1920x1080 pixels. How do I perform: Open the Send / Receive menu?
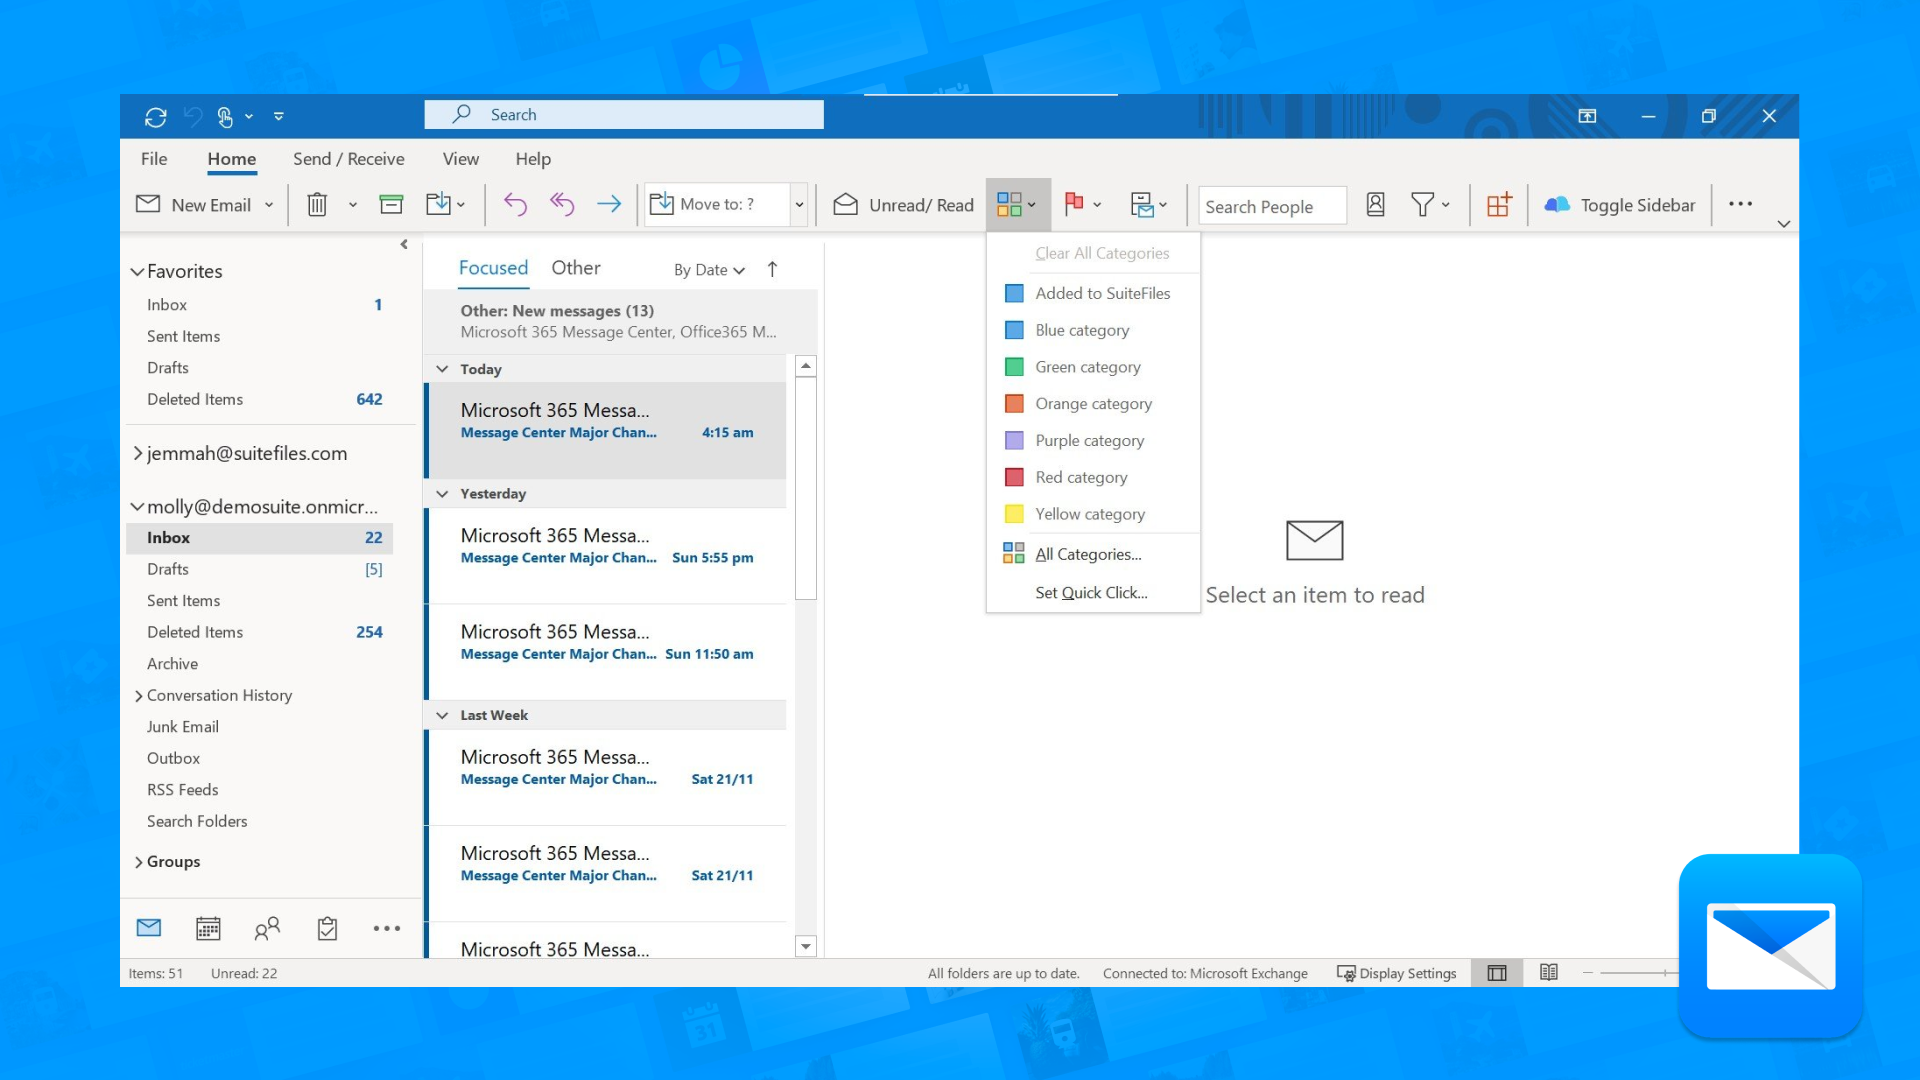tap(348, 159)
